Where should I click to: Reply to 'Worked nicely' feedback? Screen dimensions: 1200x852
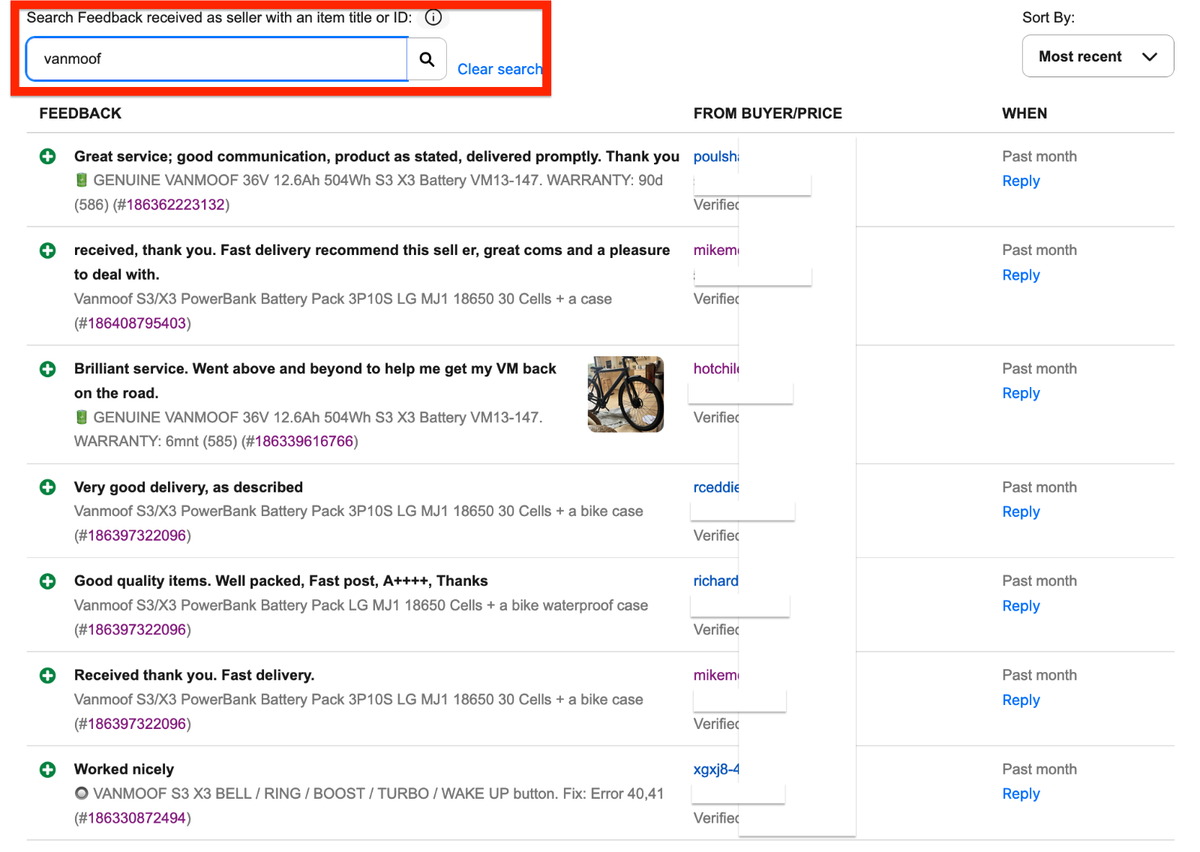click(1021, 793)
